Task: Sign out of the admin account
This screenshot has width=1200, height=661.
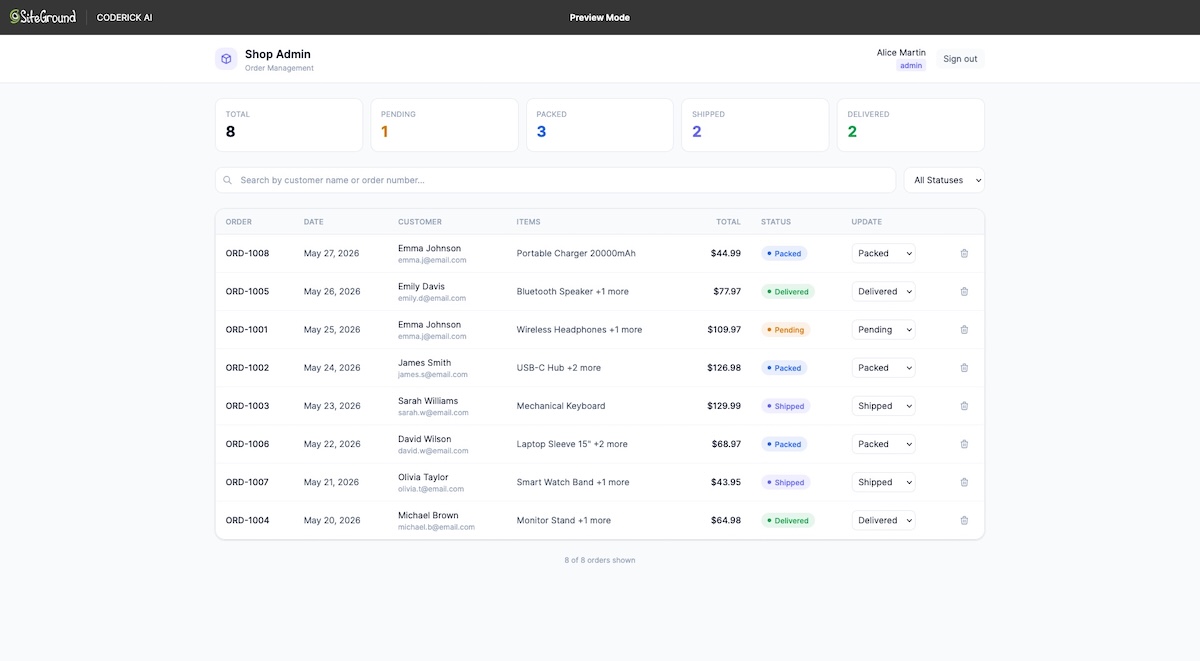Action: pyautogui.click(x=960, y=59)
